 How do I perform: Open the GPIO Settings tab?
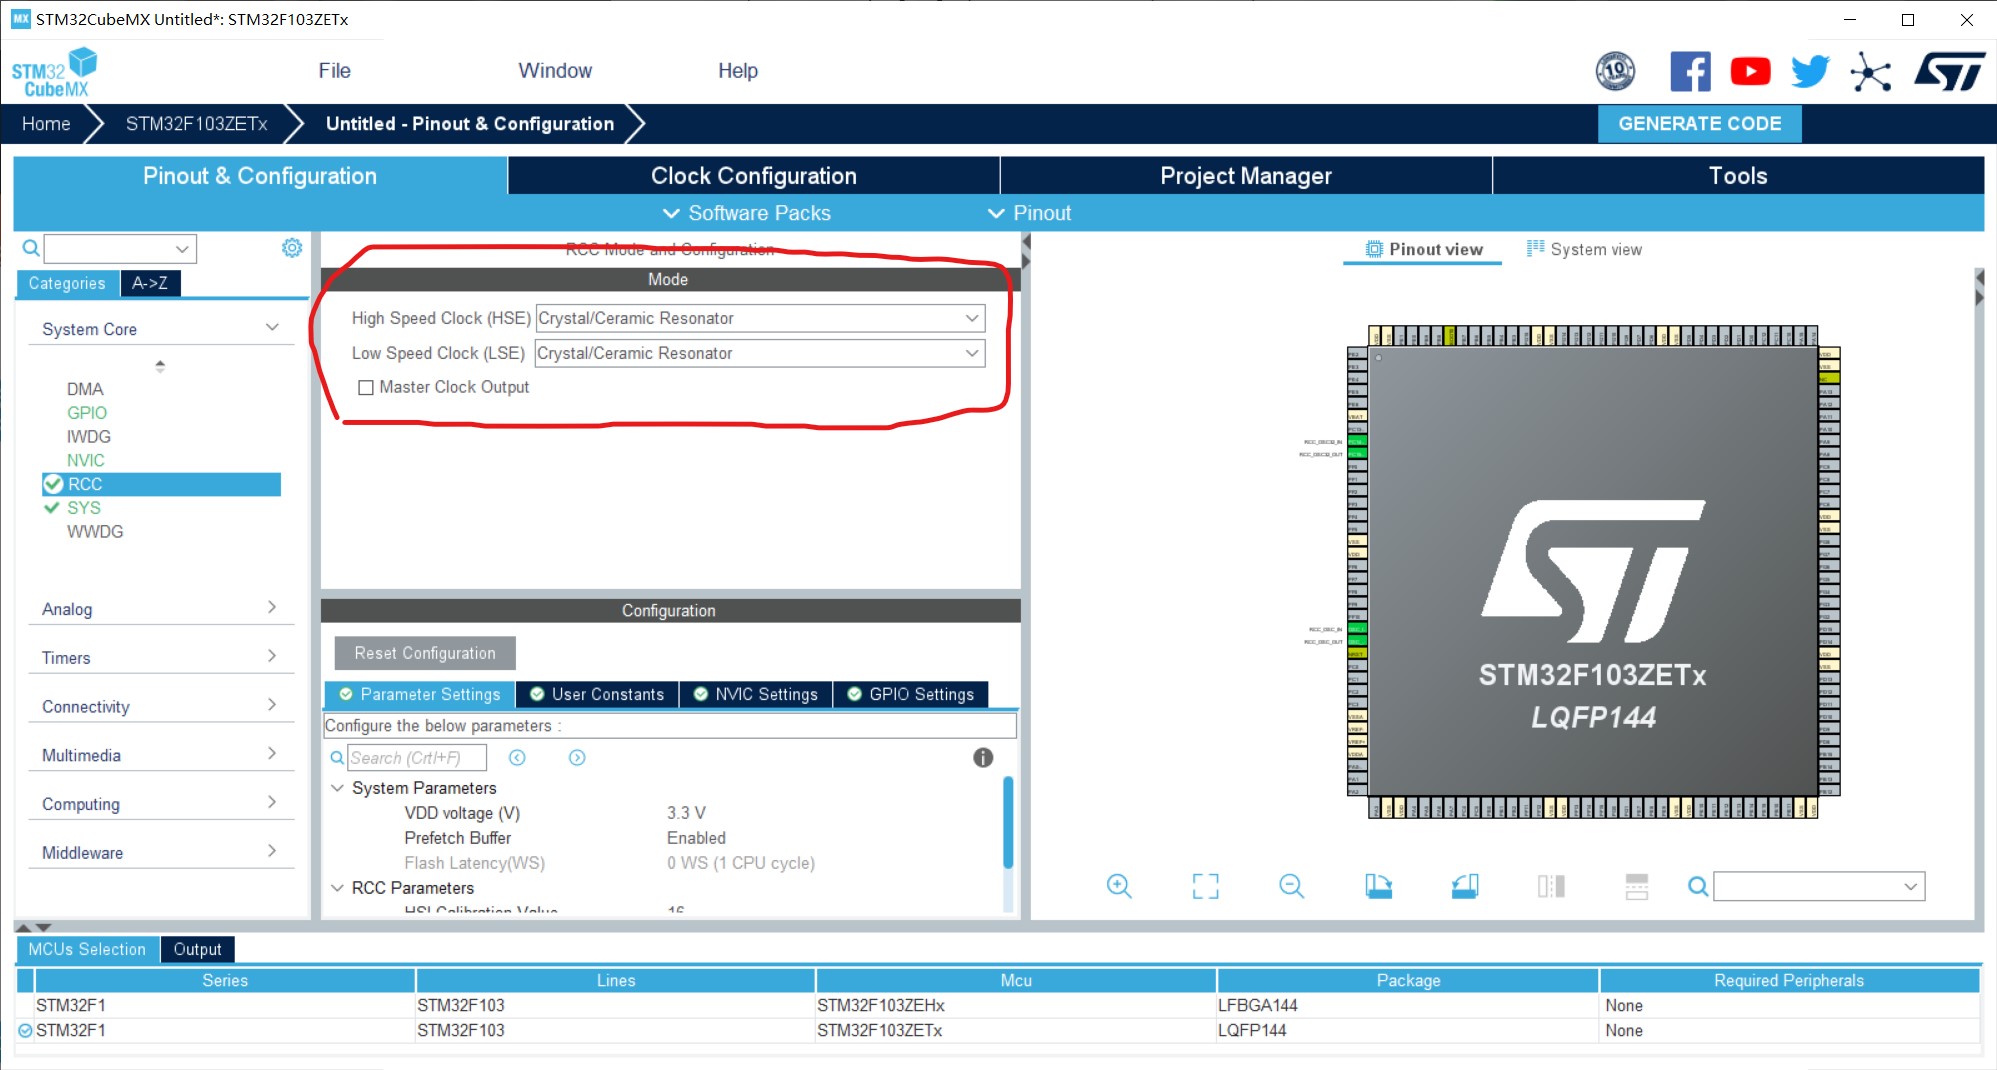coord(911,694)
